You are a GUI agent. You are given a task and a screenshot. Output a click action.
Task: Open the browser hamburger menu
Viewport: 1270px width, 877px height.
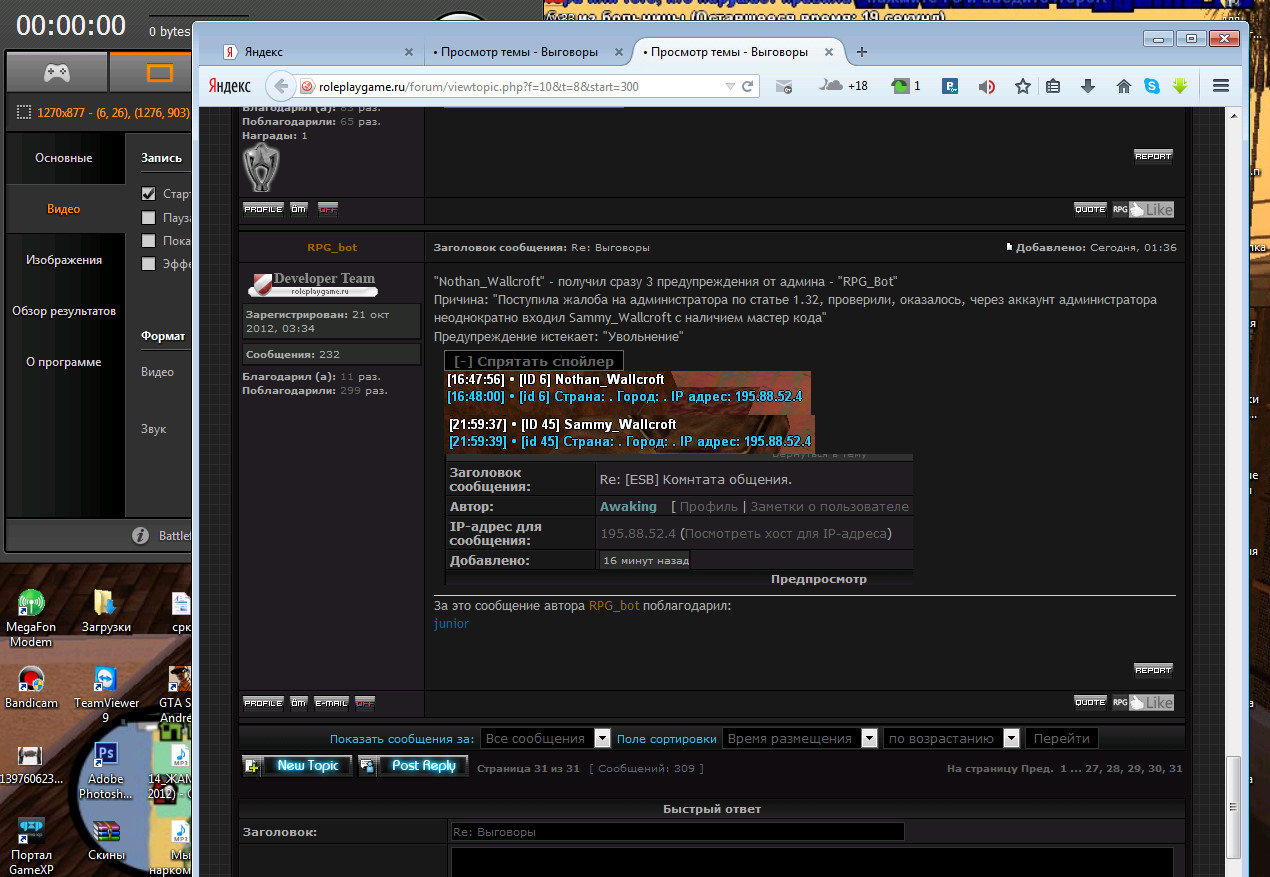(x=1220, y=86)
